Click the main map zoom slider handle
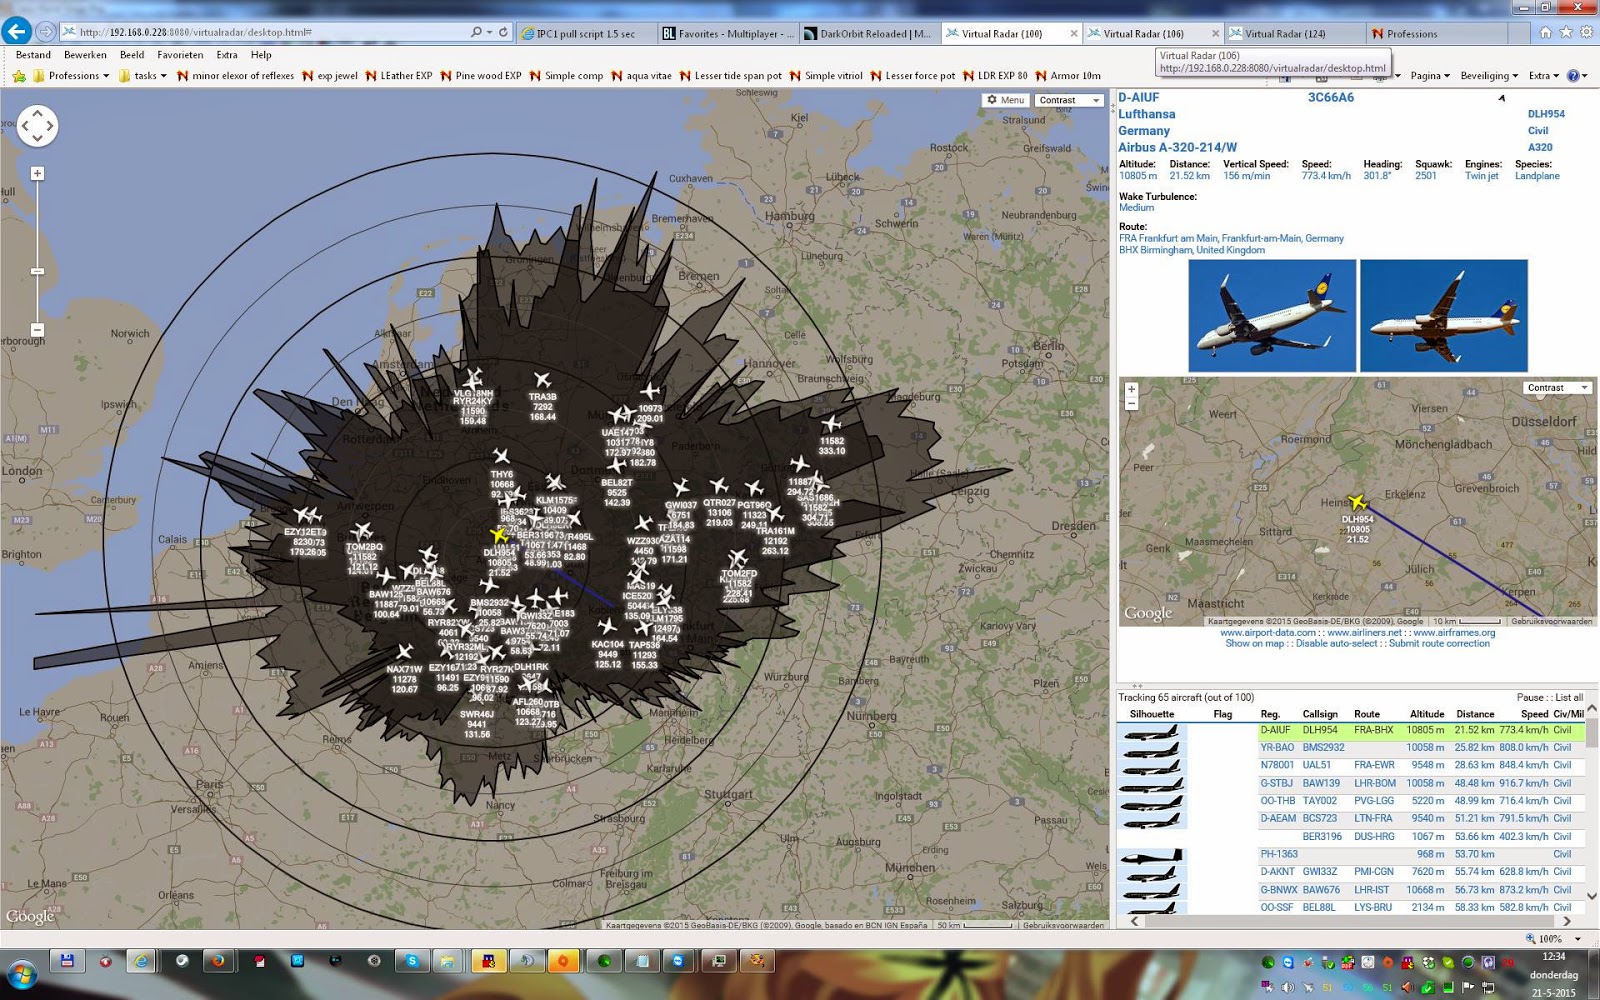Image resolution: width=1600 pixels, height=1000 pixels. point(37,271)
